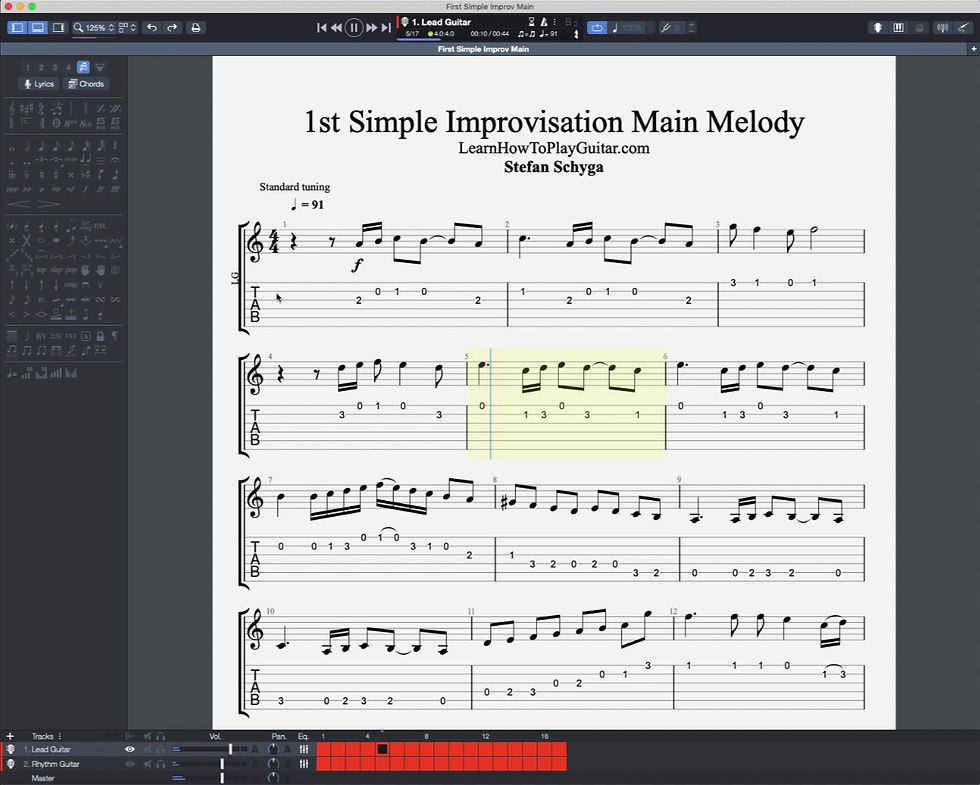This screenshot has height=785, width=980.
Task: Click the pilcrow paragraph icon
Action: click(115, 336)
